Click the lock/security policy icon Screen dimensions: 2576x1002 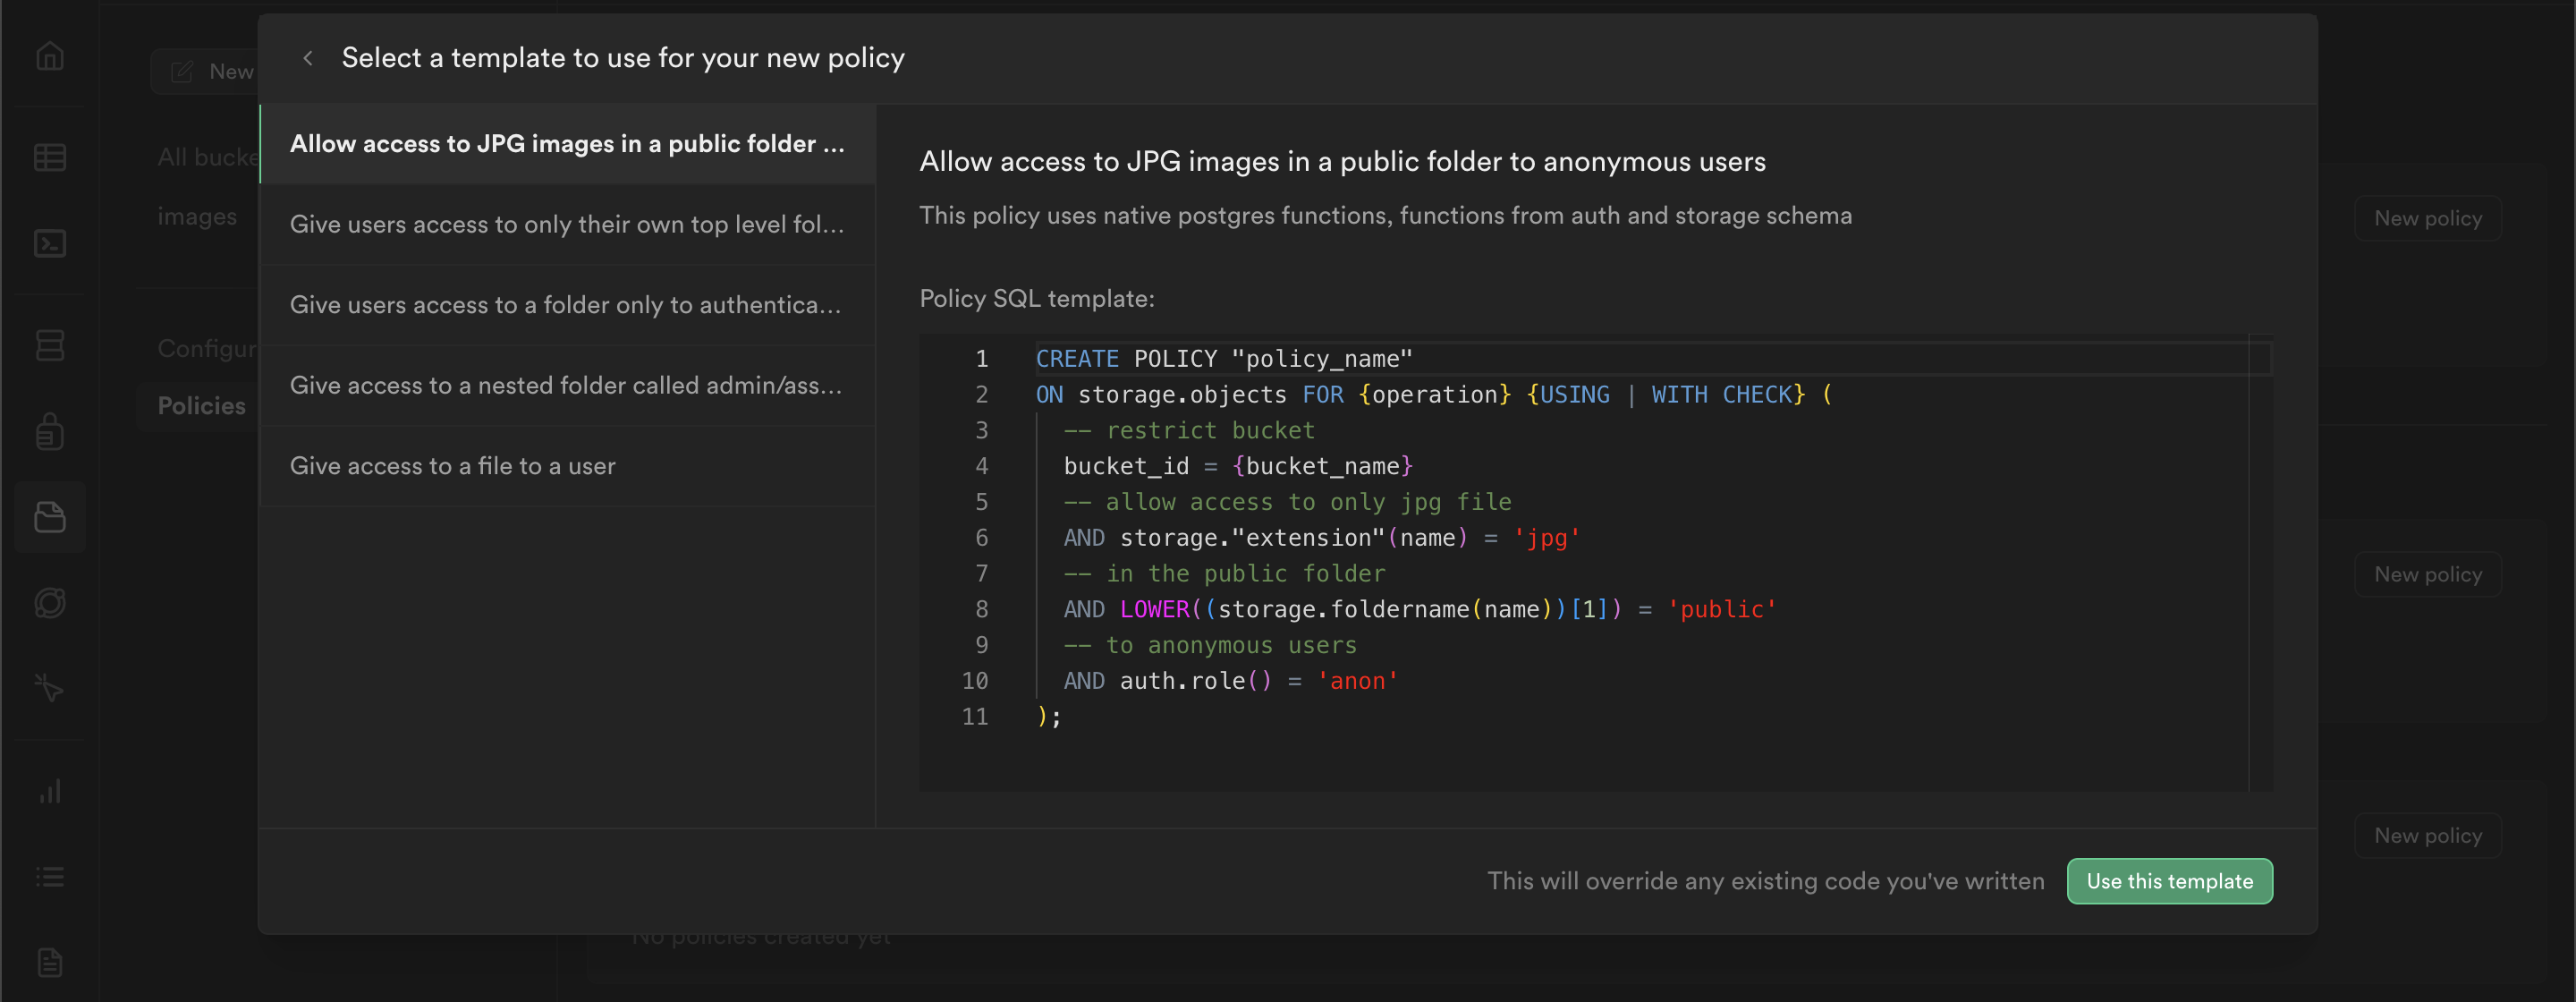(51, 429)
